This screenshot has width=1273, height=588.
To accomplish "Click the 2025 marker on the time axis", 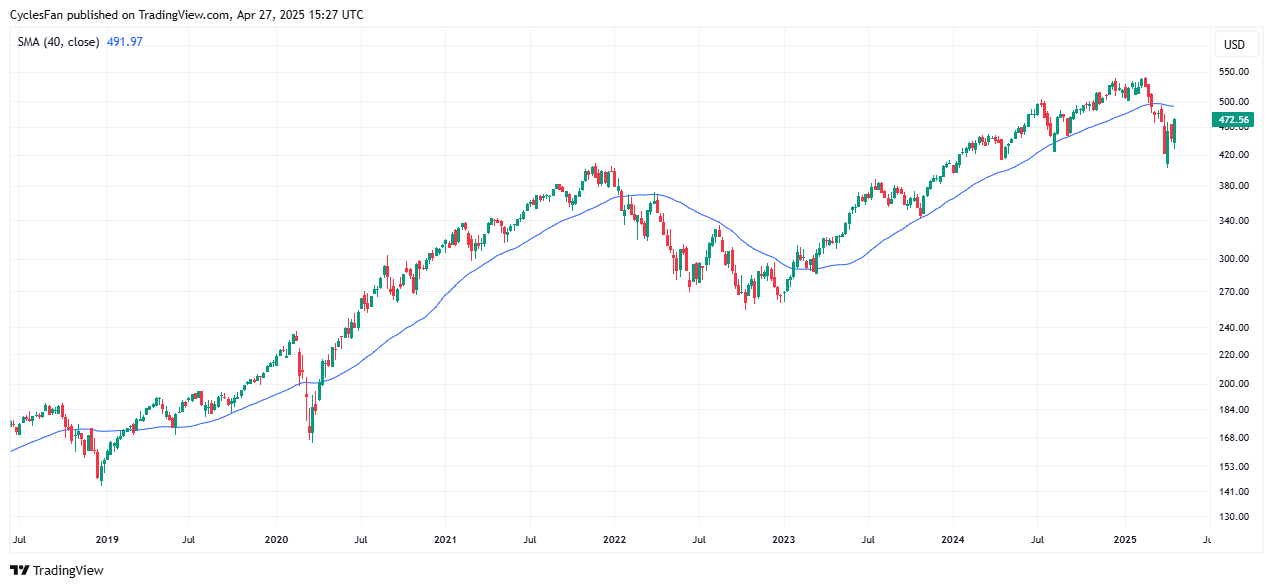I will tap(1124, 540).
